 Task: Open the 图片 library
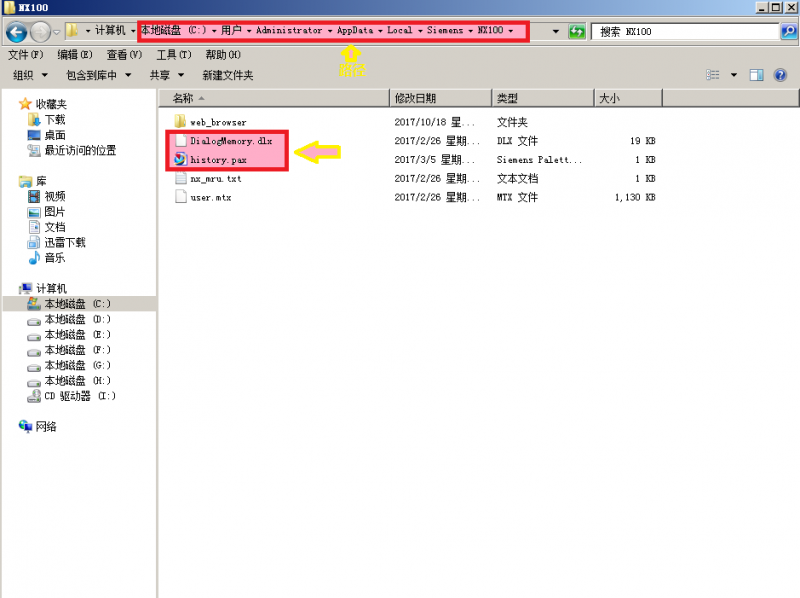(55, 212)
